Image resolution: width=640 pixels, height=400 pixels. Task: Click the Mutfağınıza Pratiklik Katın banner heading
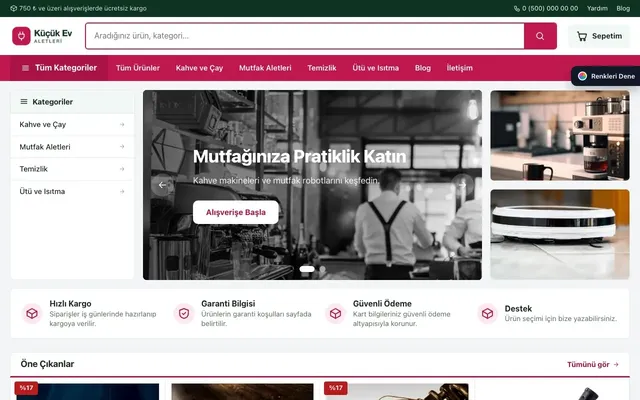(300, 157)
